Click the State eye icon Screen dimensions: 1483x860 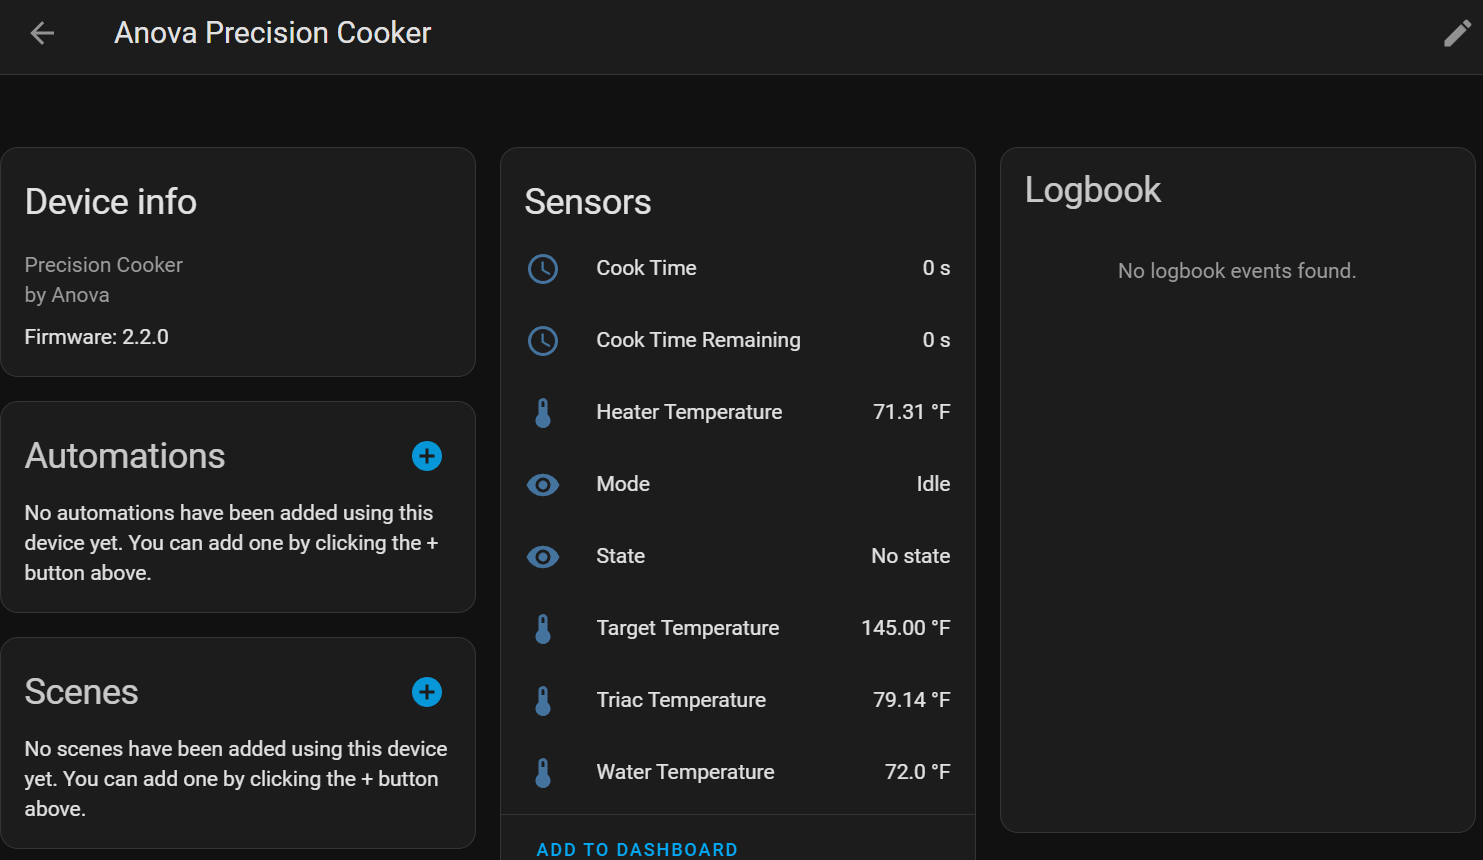(x=543, y=556)
